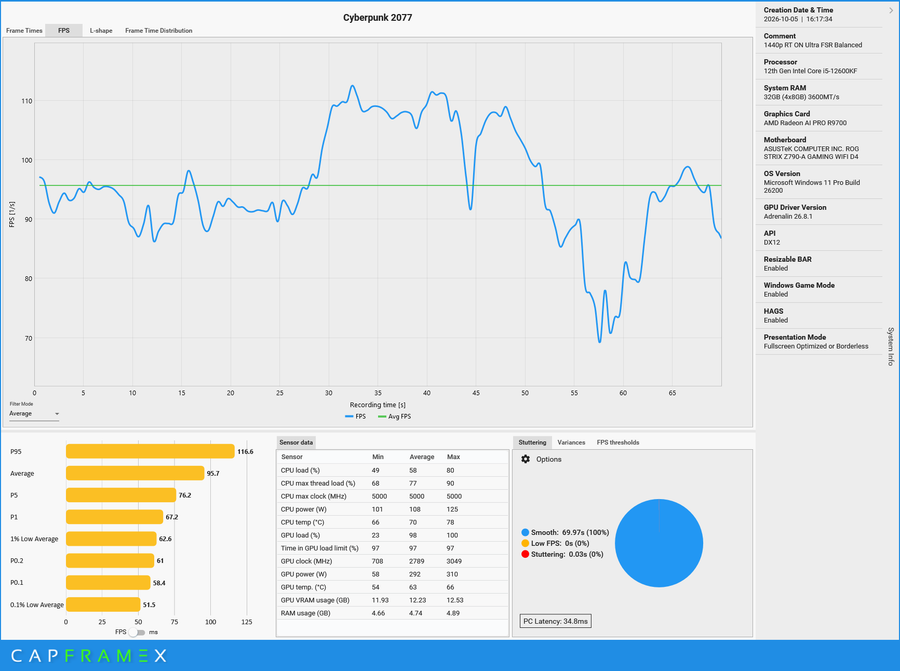Image resolution: width=900 pixels, height=671 pixels.
Task: Switch to the Variances tab
Action: [x=571, y=443]
